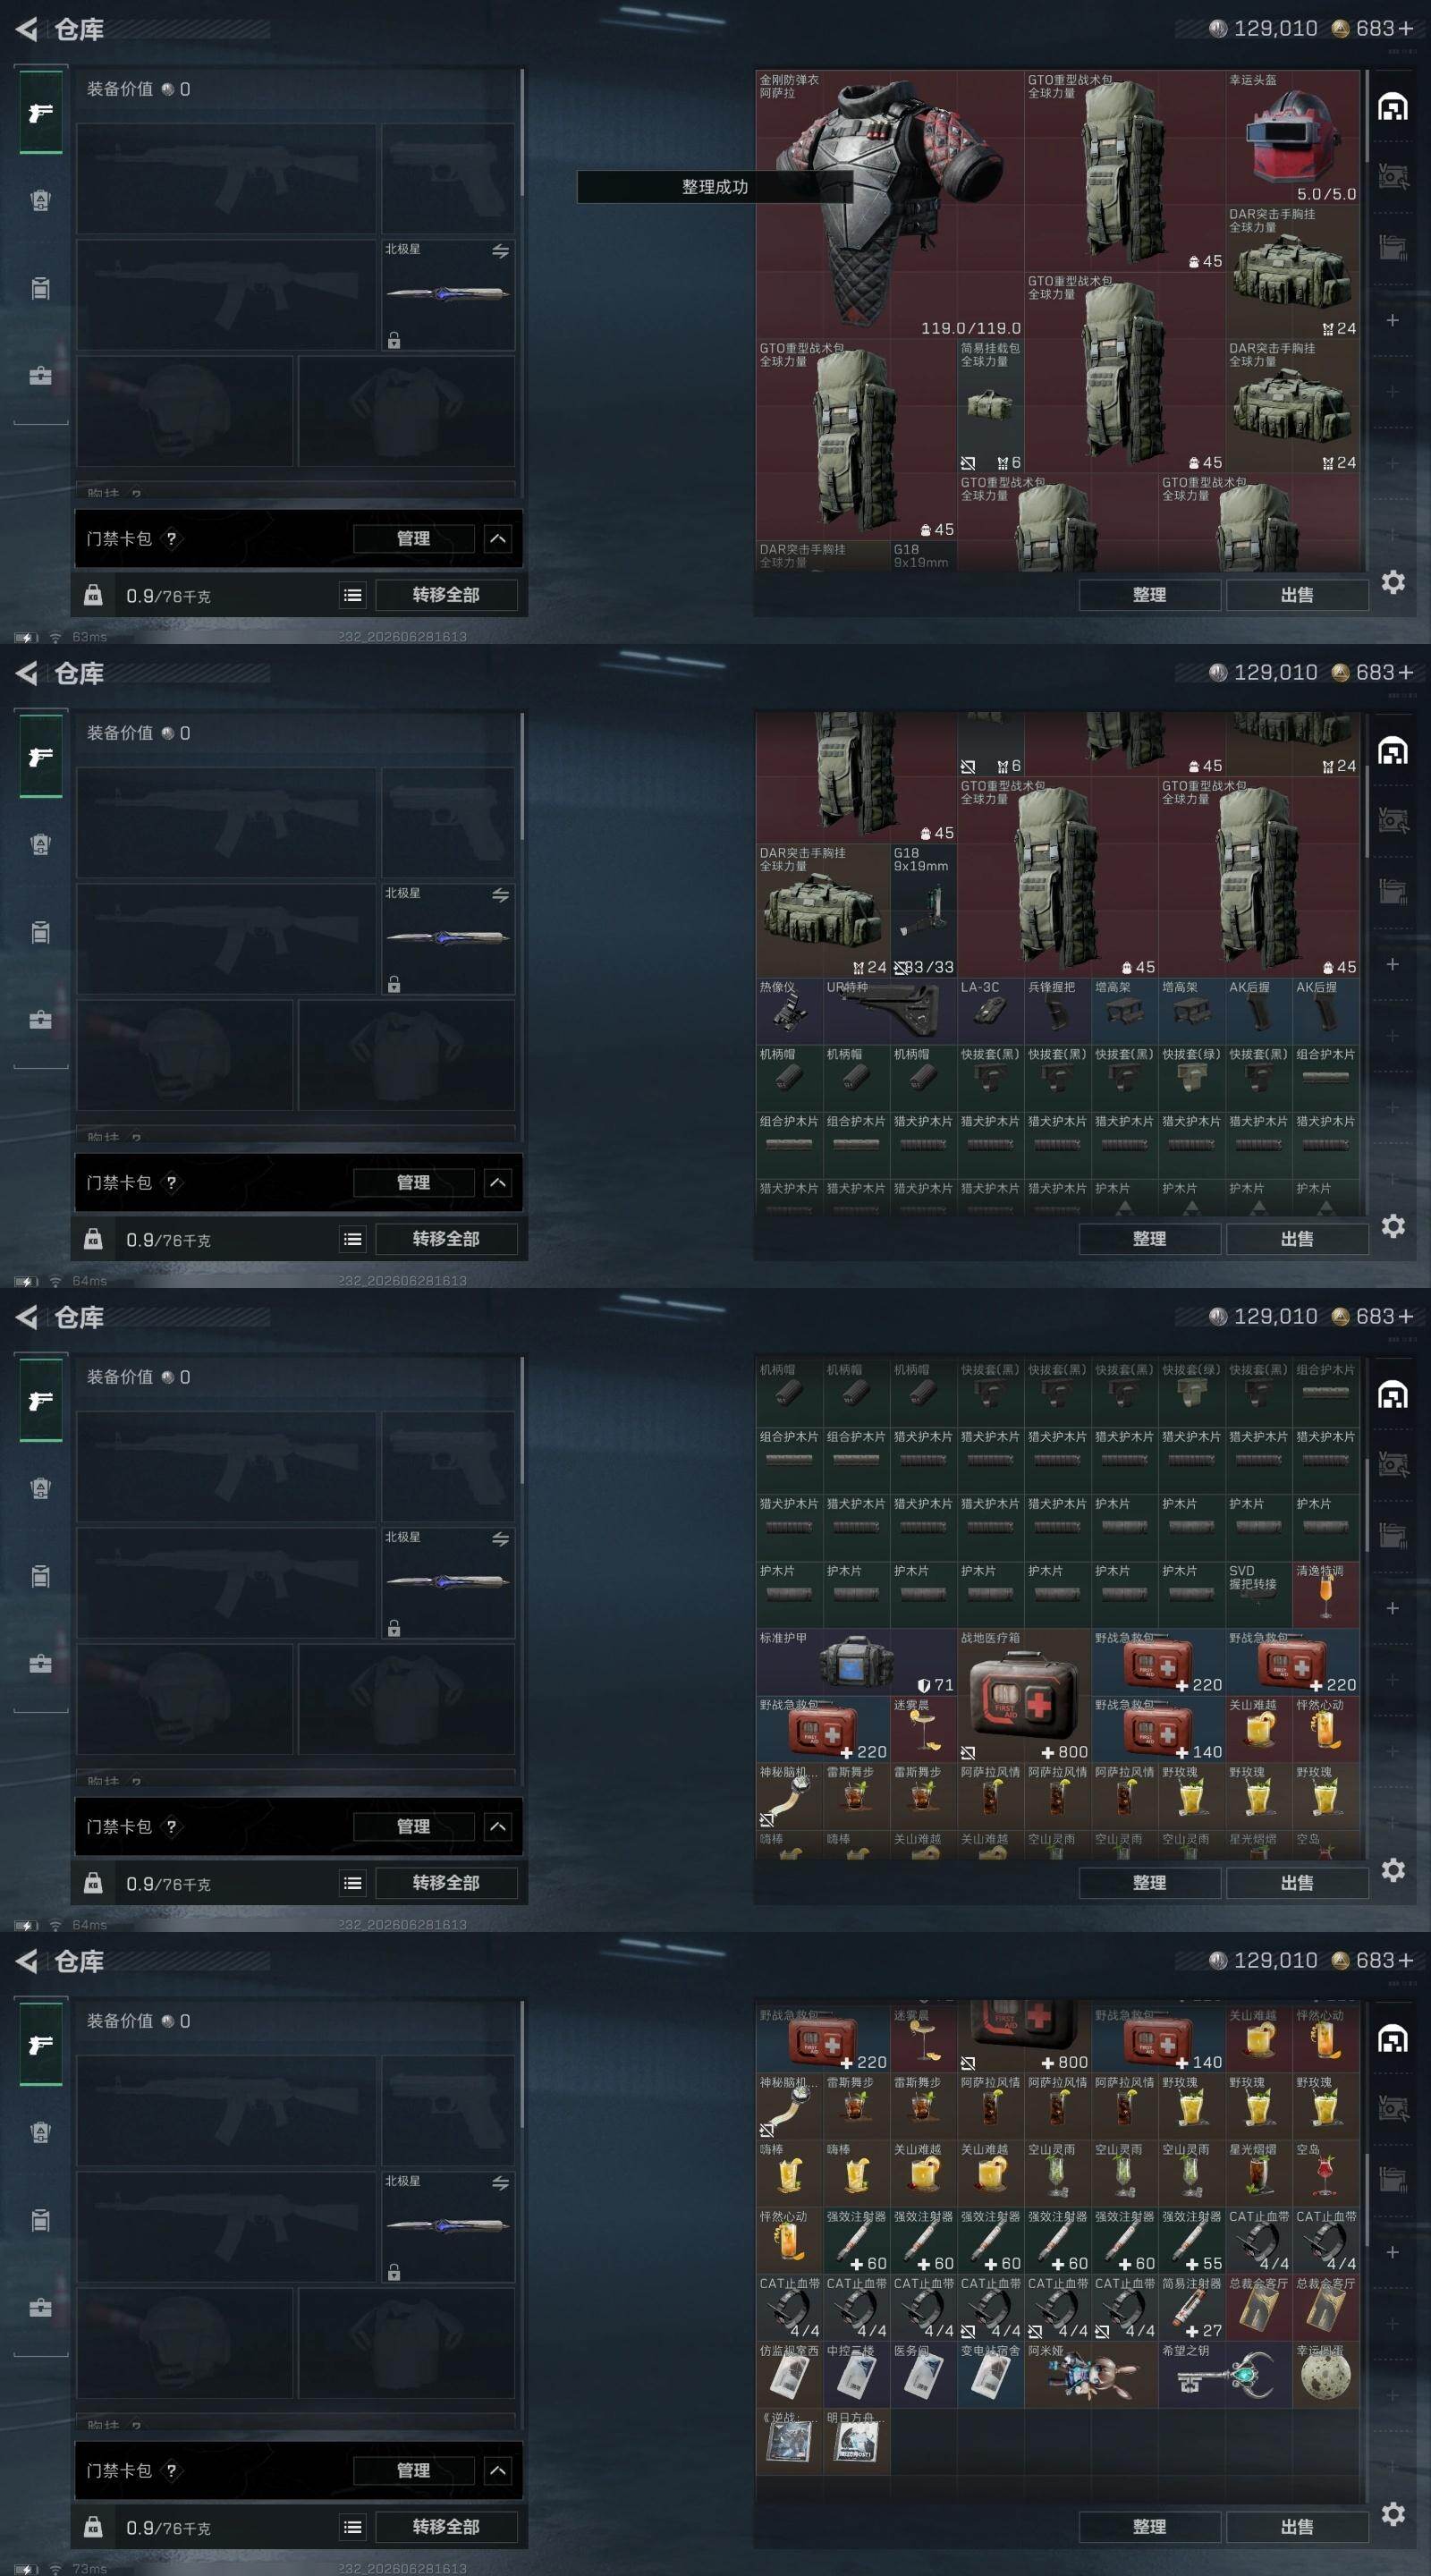Select the 阿米娅 doll collectible

coord(1091,2373)
